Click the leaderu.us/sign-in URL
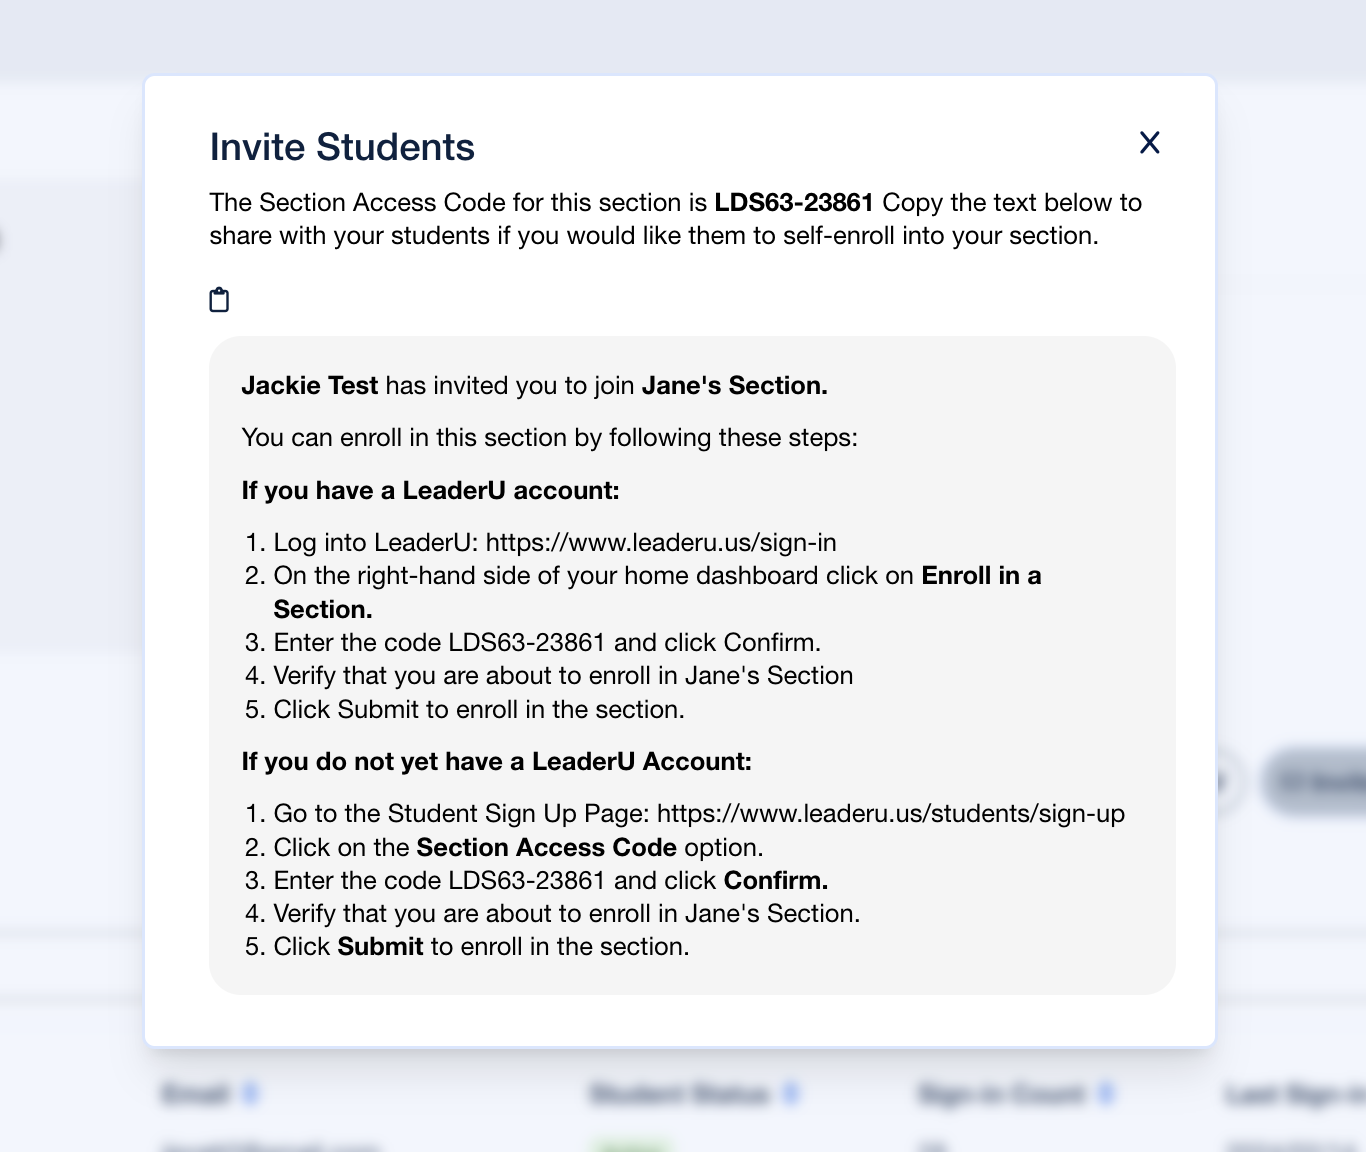Viewport: 1366px width, 1152px height. [661, 542]
